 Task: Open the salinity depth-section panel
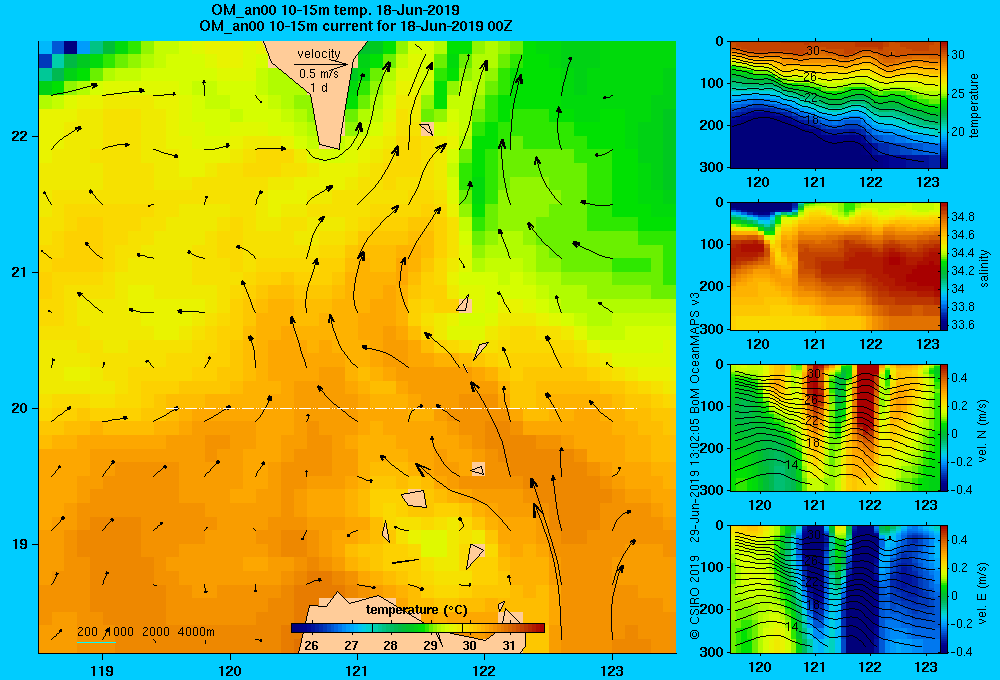pos(834,266)
